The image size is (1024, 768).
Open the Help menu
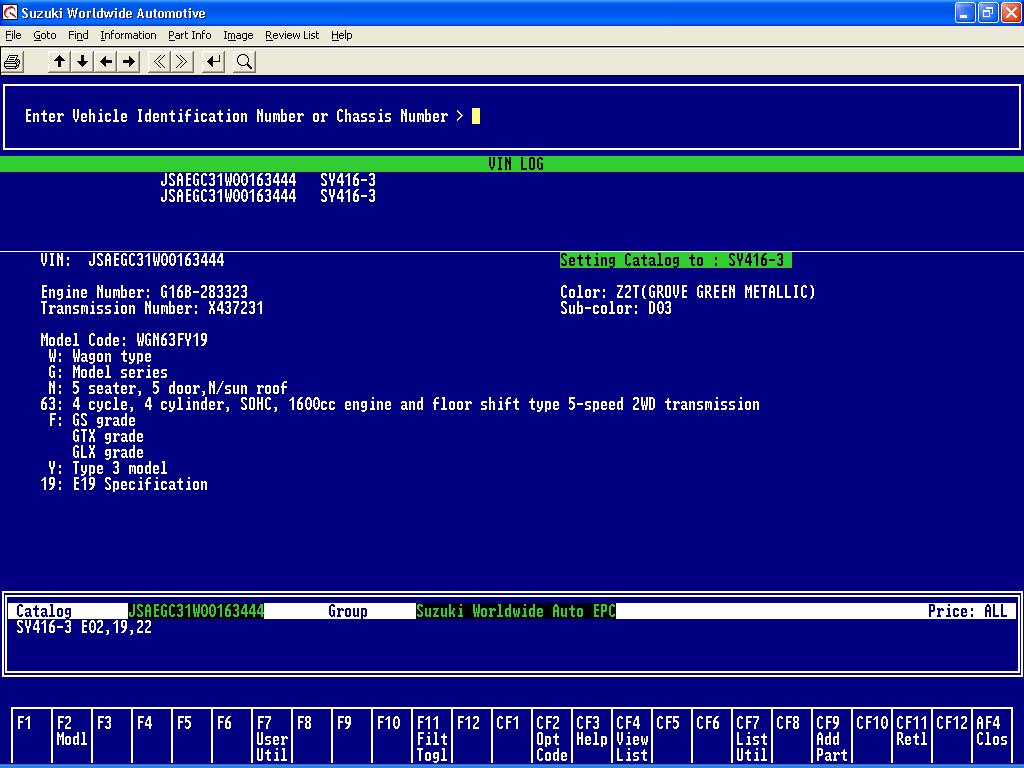point(342,35)
